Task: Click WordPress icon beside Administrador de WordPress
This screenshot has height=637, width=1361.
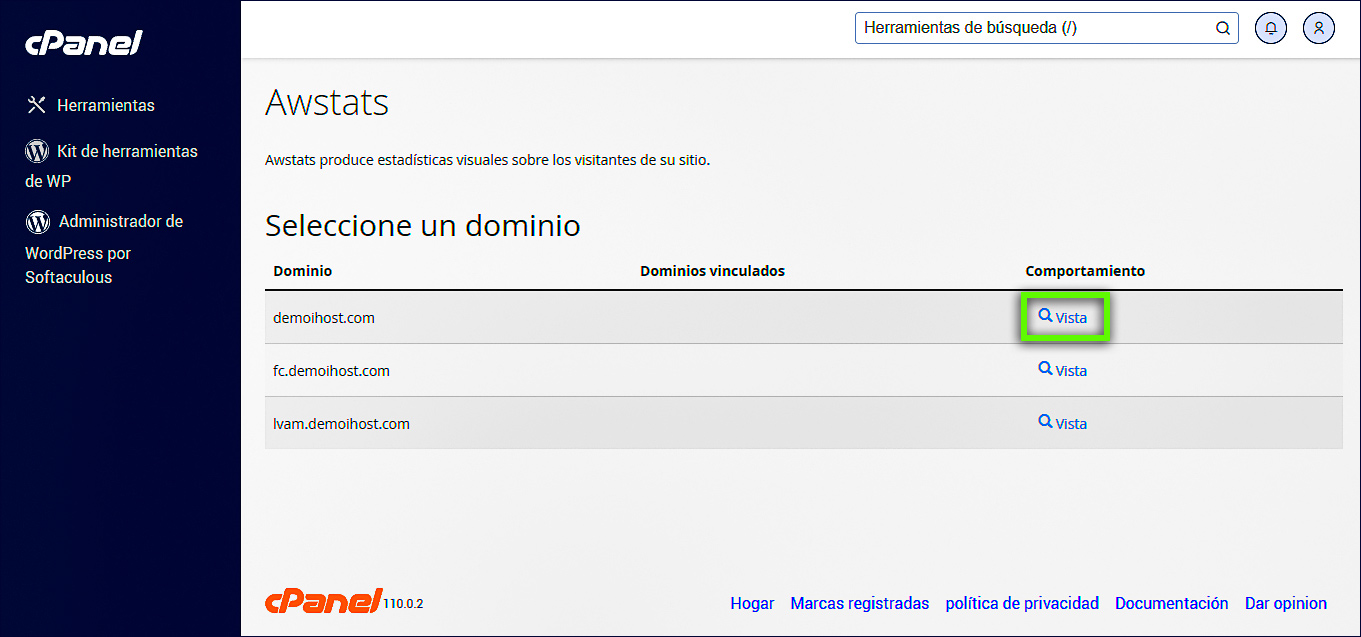Action: click(x=38, y=221)
